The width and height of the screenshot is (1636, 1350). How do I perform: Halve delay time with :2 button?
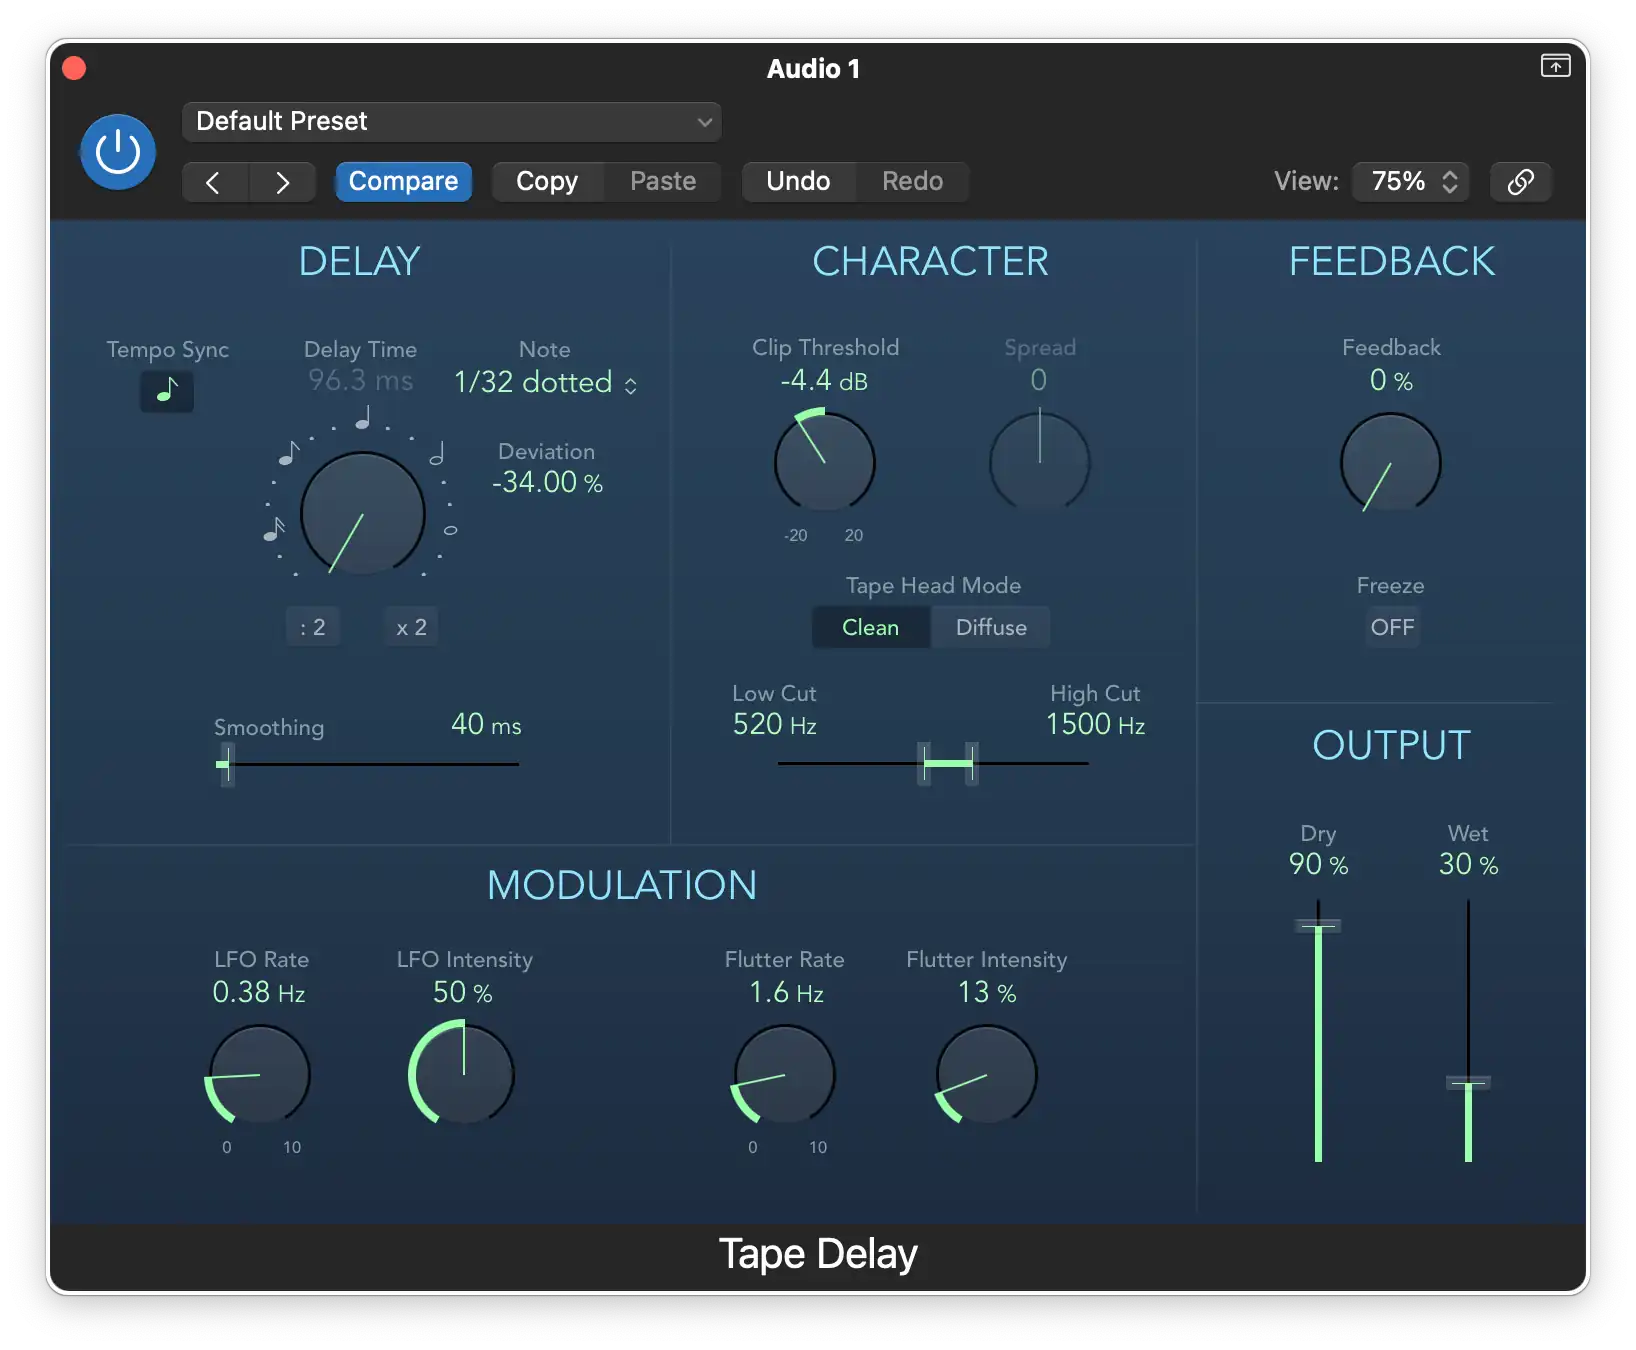[313, 627]
